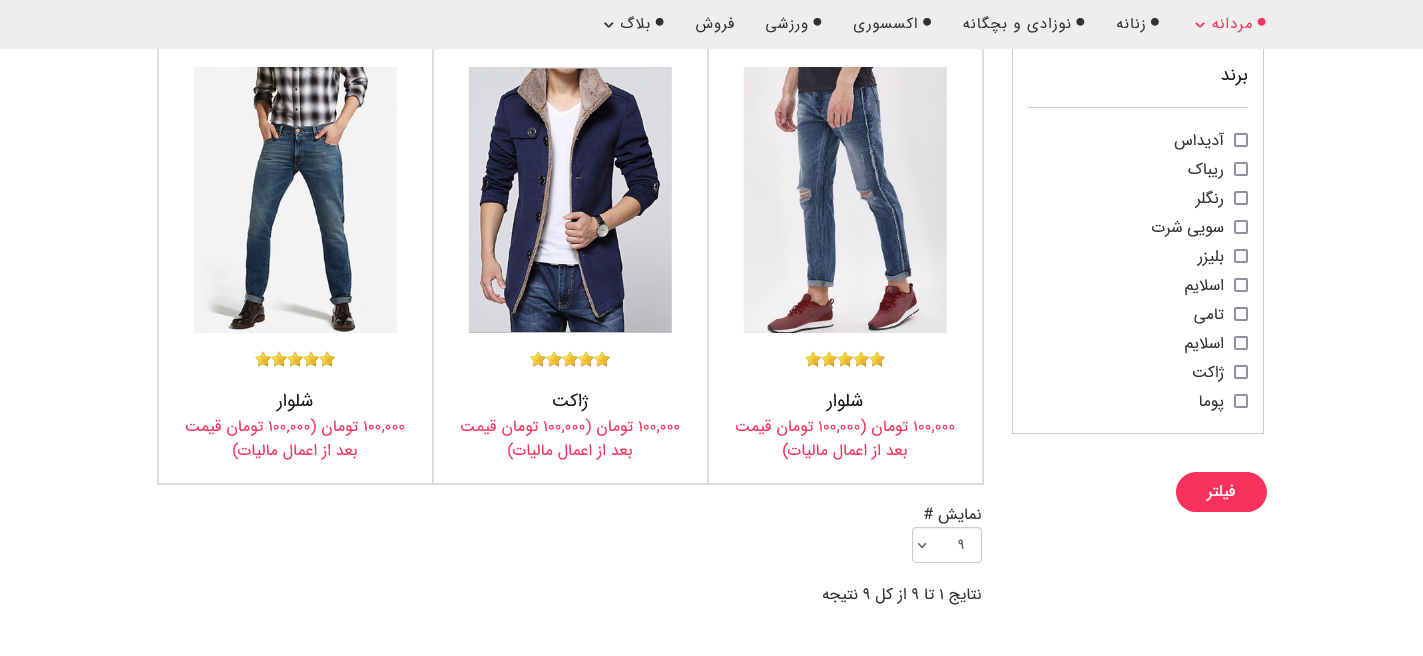The height and width of the screenshot is (656, 1423).
Task: Open the items-per-page dropdown showing ۹
Action: point(947,545)
